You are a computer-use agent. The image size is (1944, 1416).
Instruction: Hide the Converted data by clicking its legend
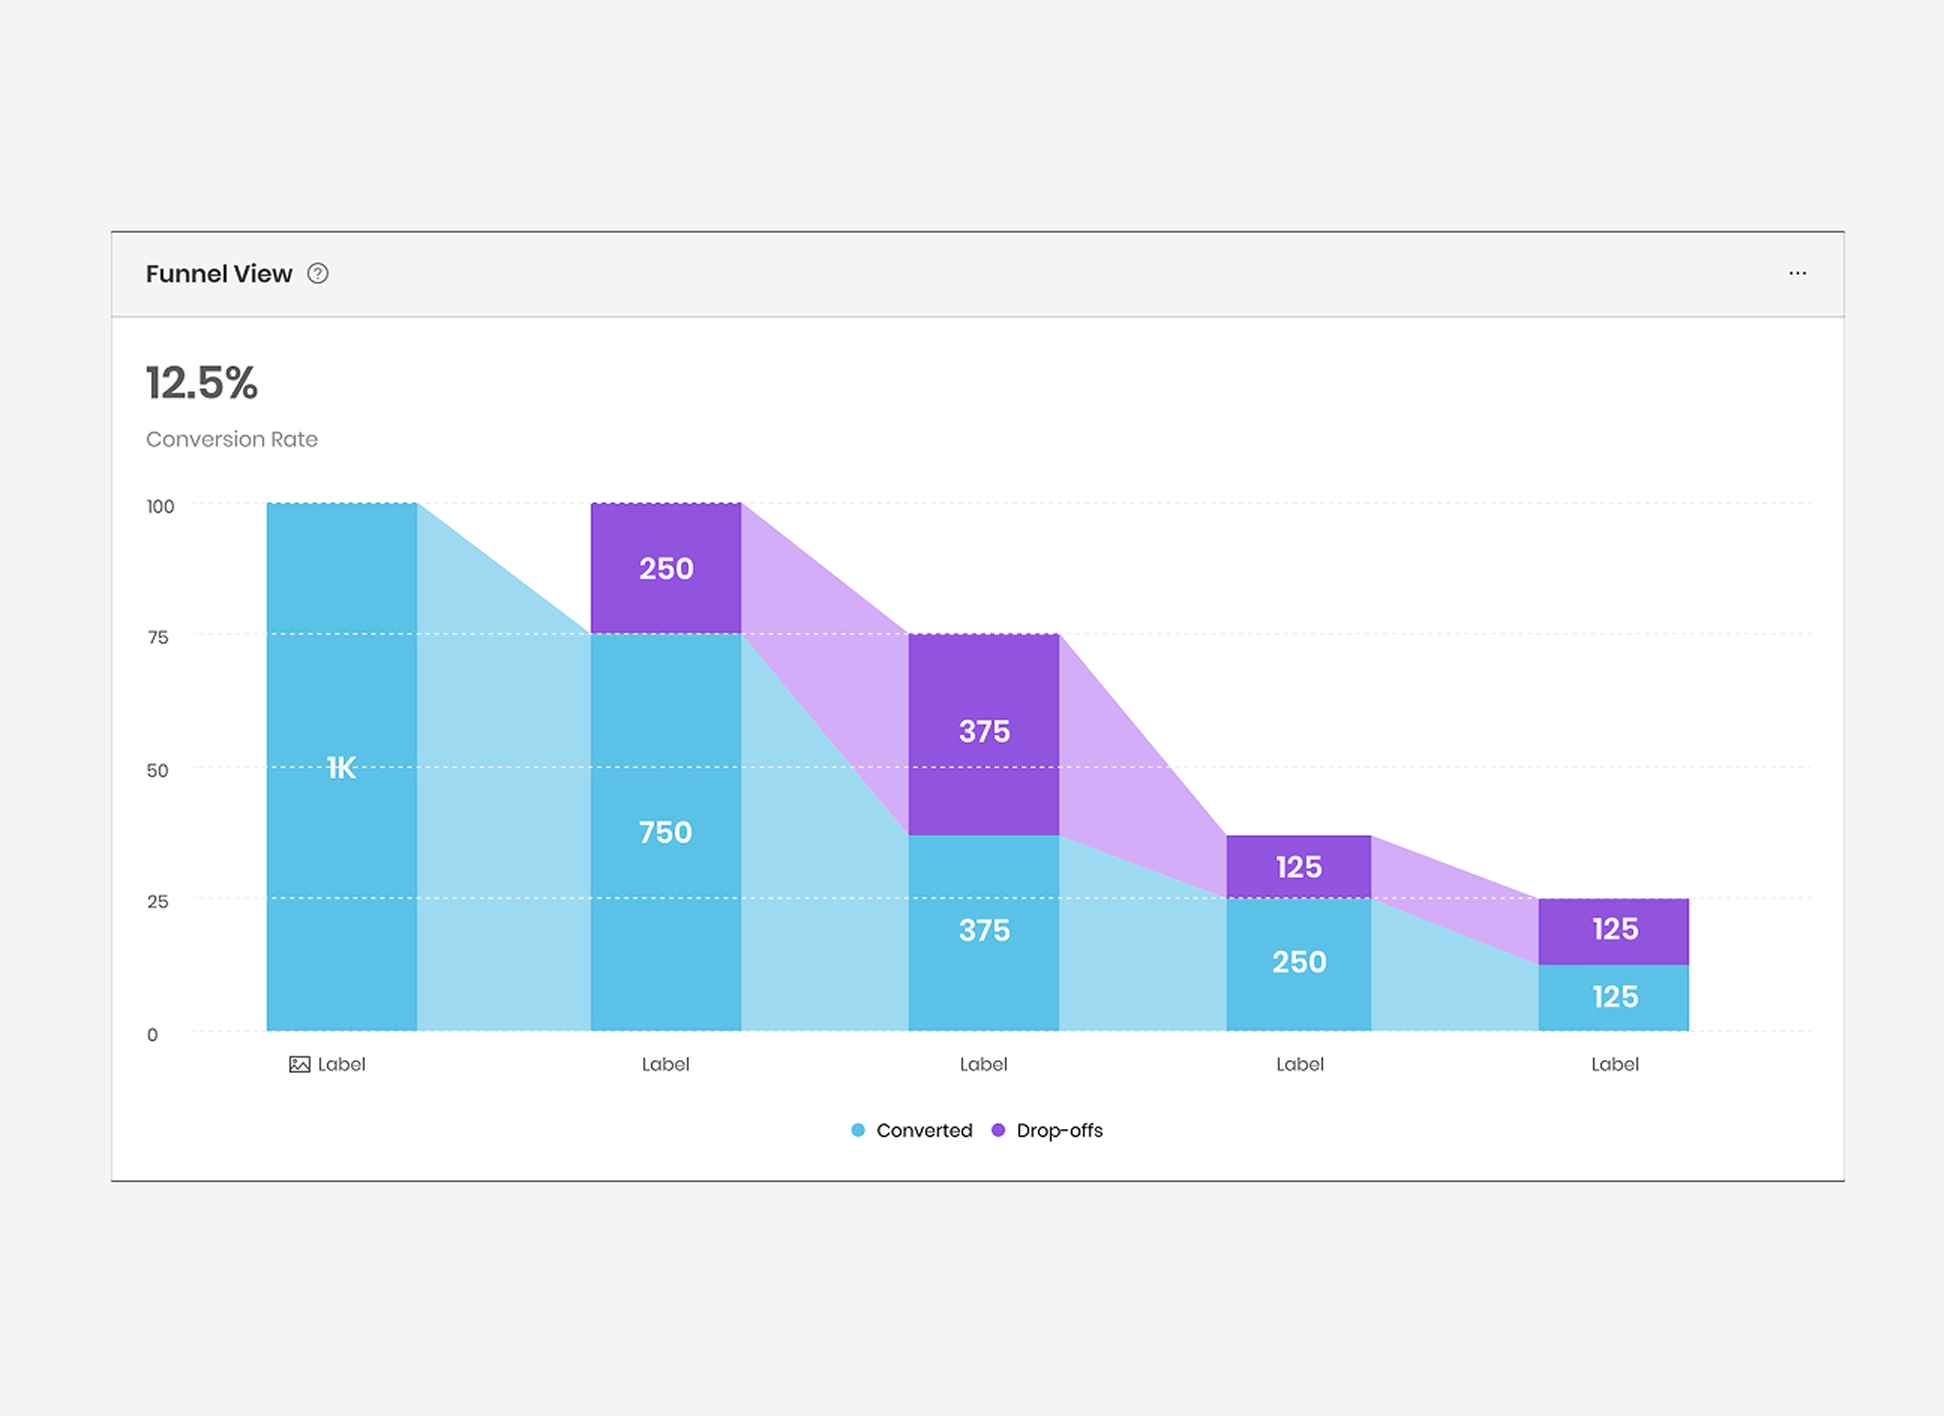[x=923, y=1130]
